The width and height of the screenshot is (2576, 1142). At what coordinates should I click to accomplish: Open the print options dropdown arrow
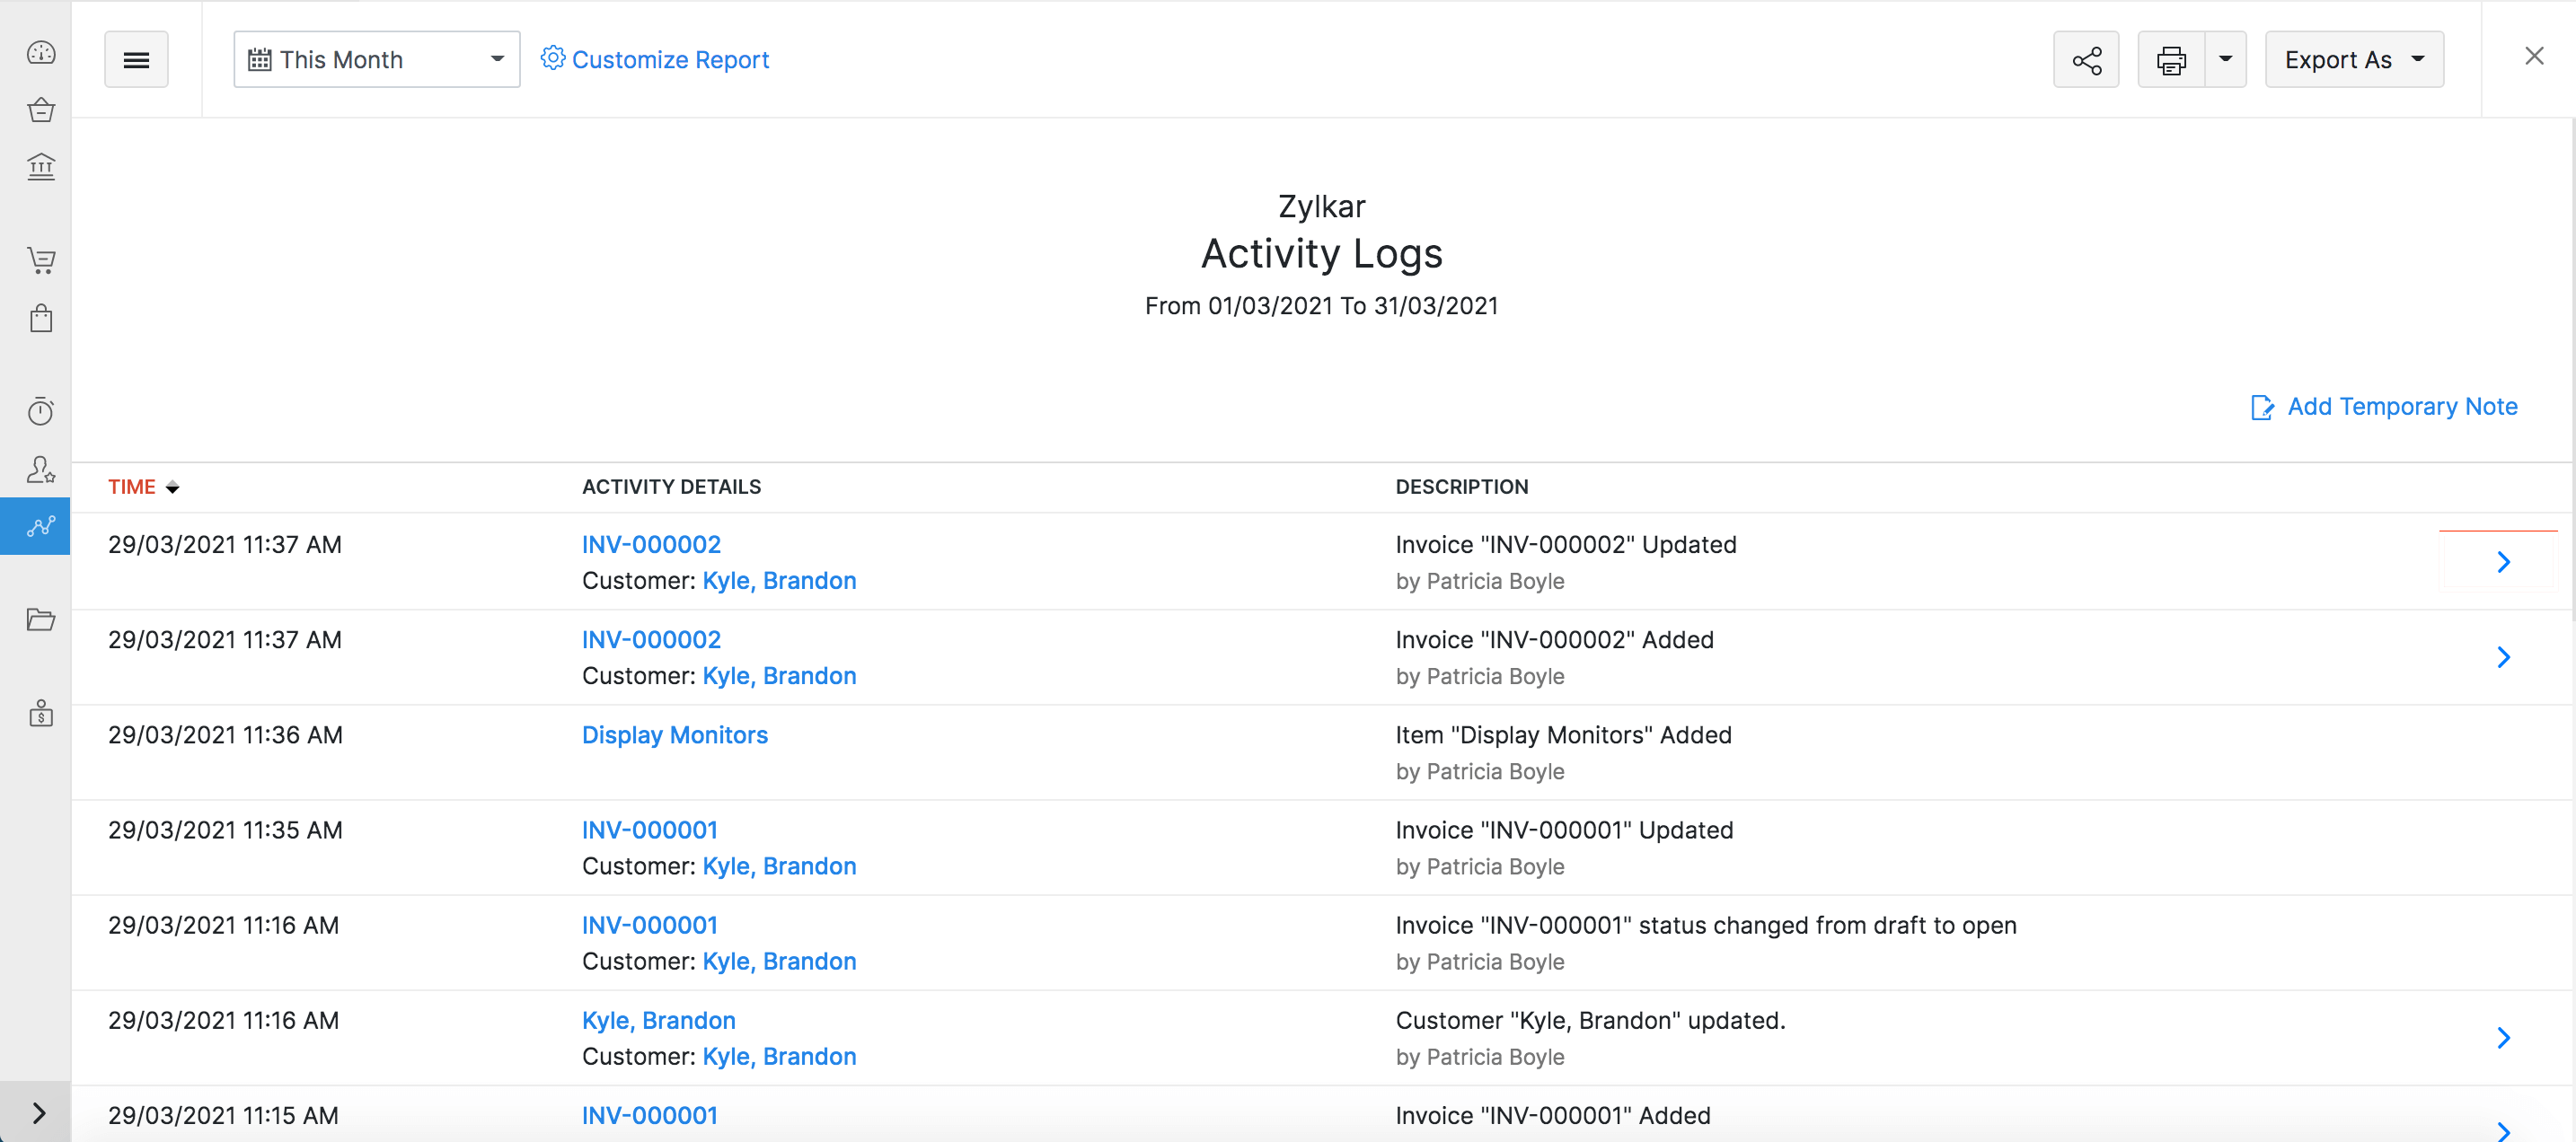(2225, 59)
